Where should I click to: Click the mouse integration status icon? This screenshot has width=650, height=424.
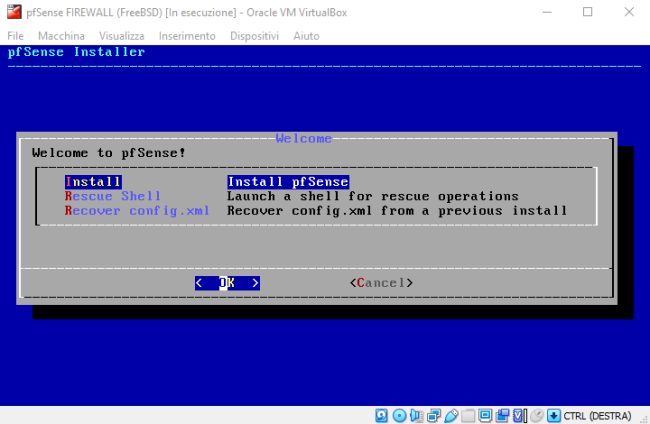537,415
